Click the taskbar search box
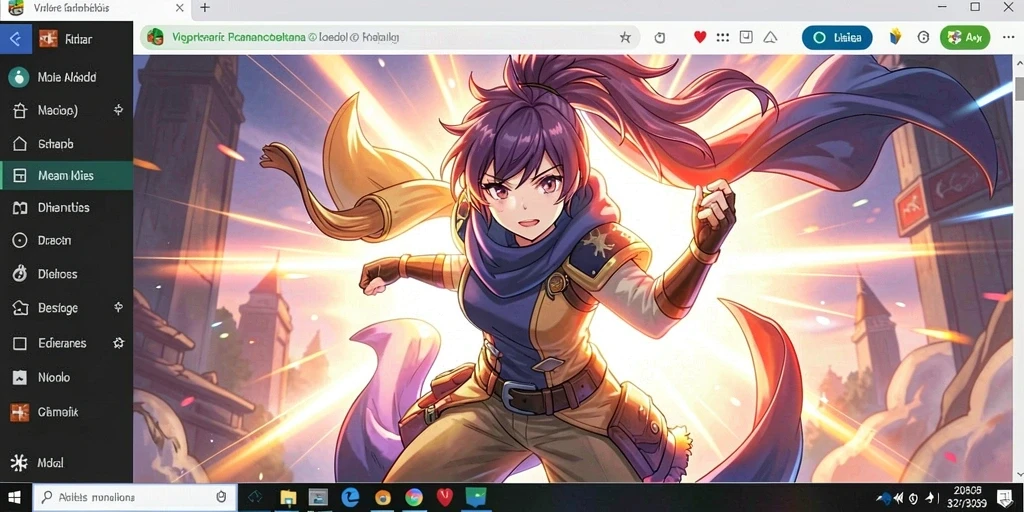 pos(133,498)
